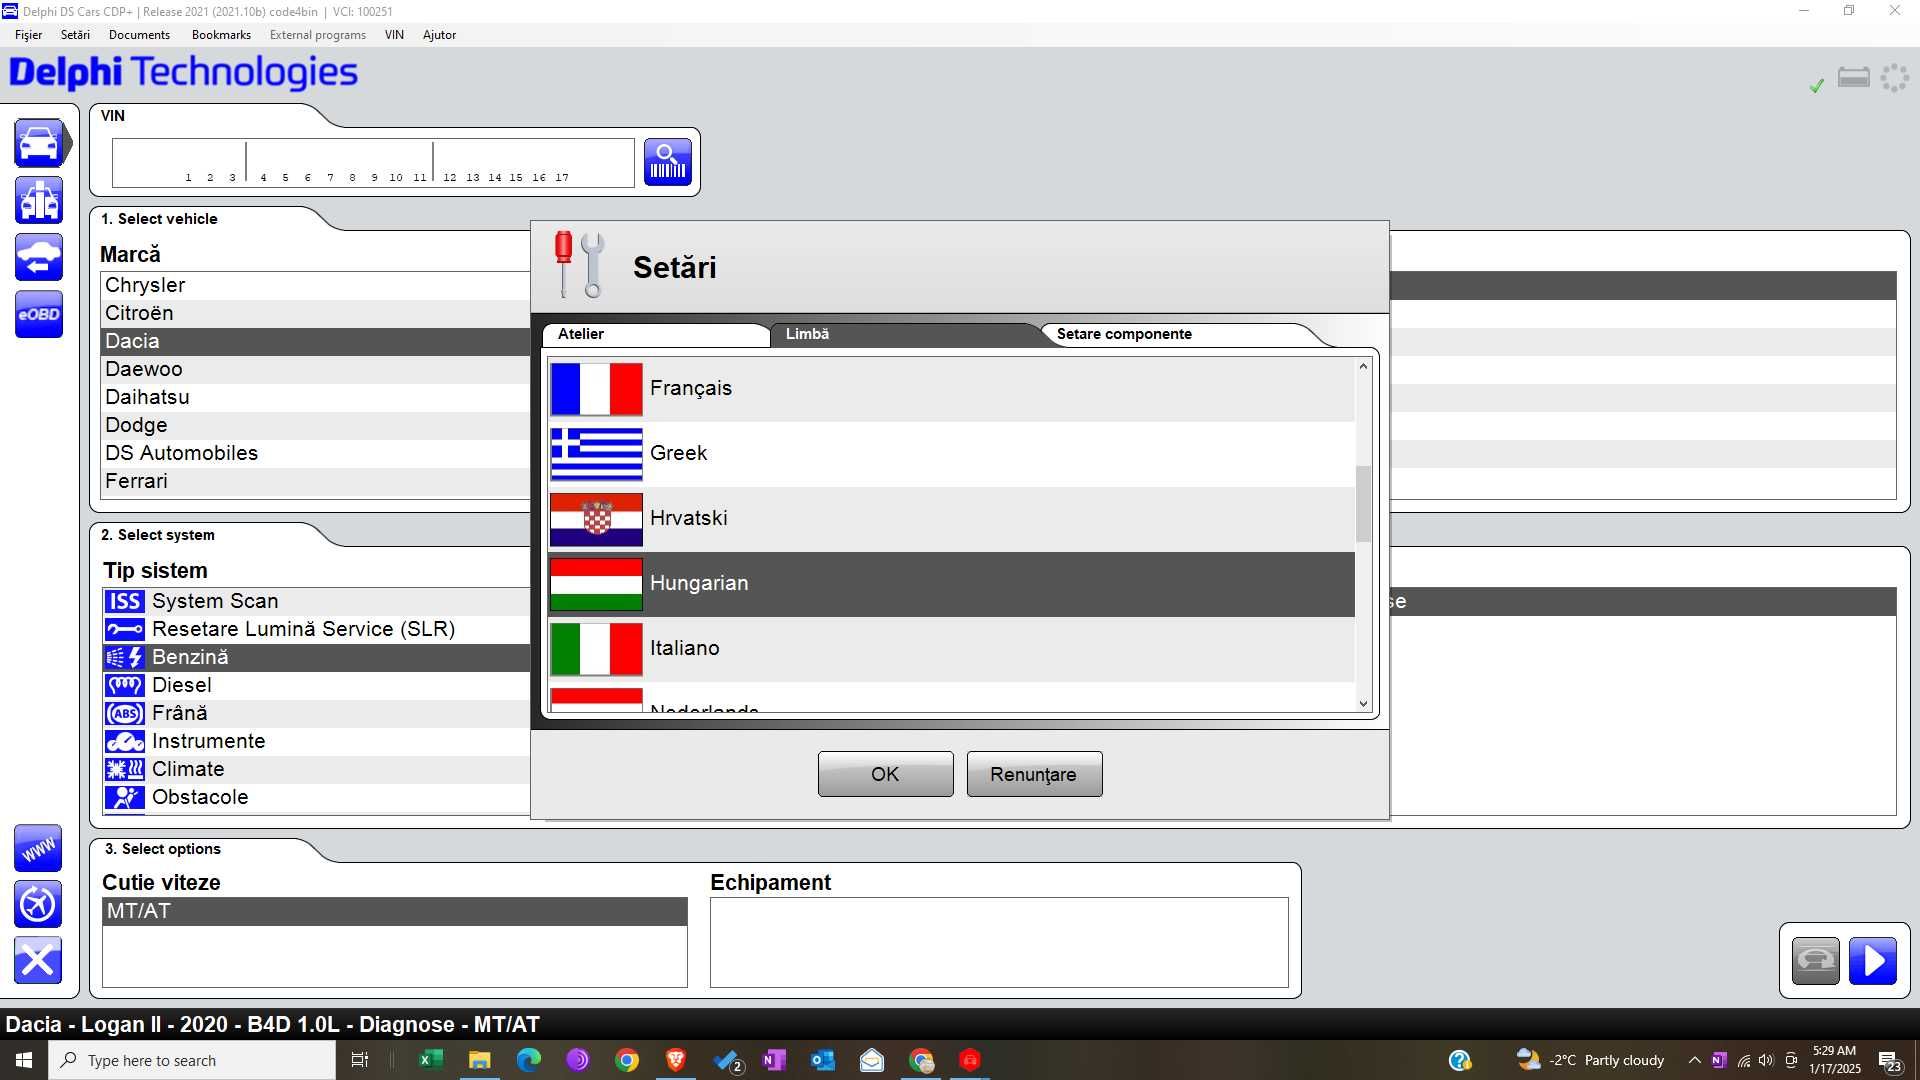Open Microsoft Edge from the taskbar

529,1060
